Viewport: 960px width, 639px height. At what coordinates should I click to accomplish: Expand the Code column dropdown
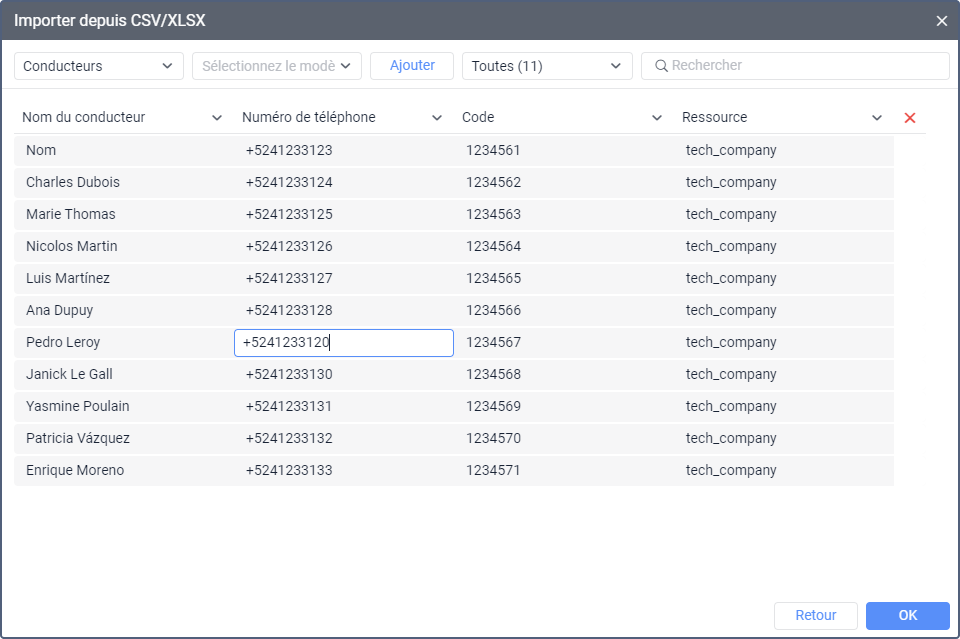click(657, 118)
